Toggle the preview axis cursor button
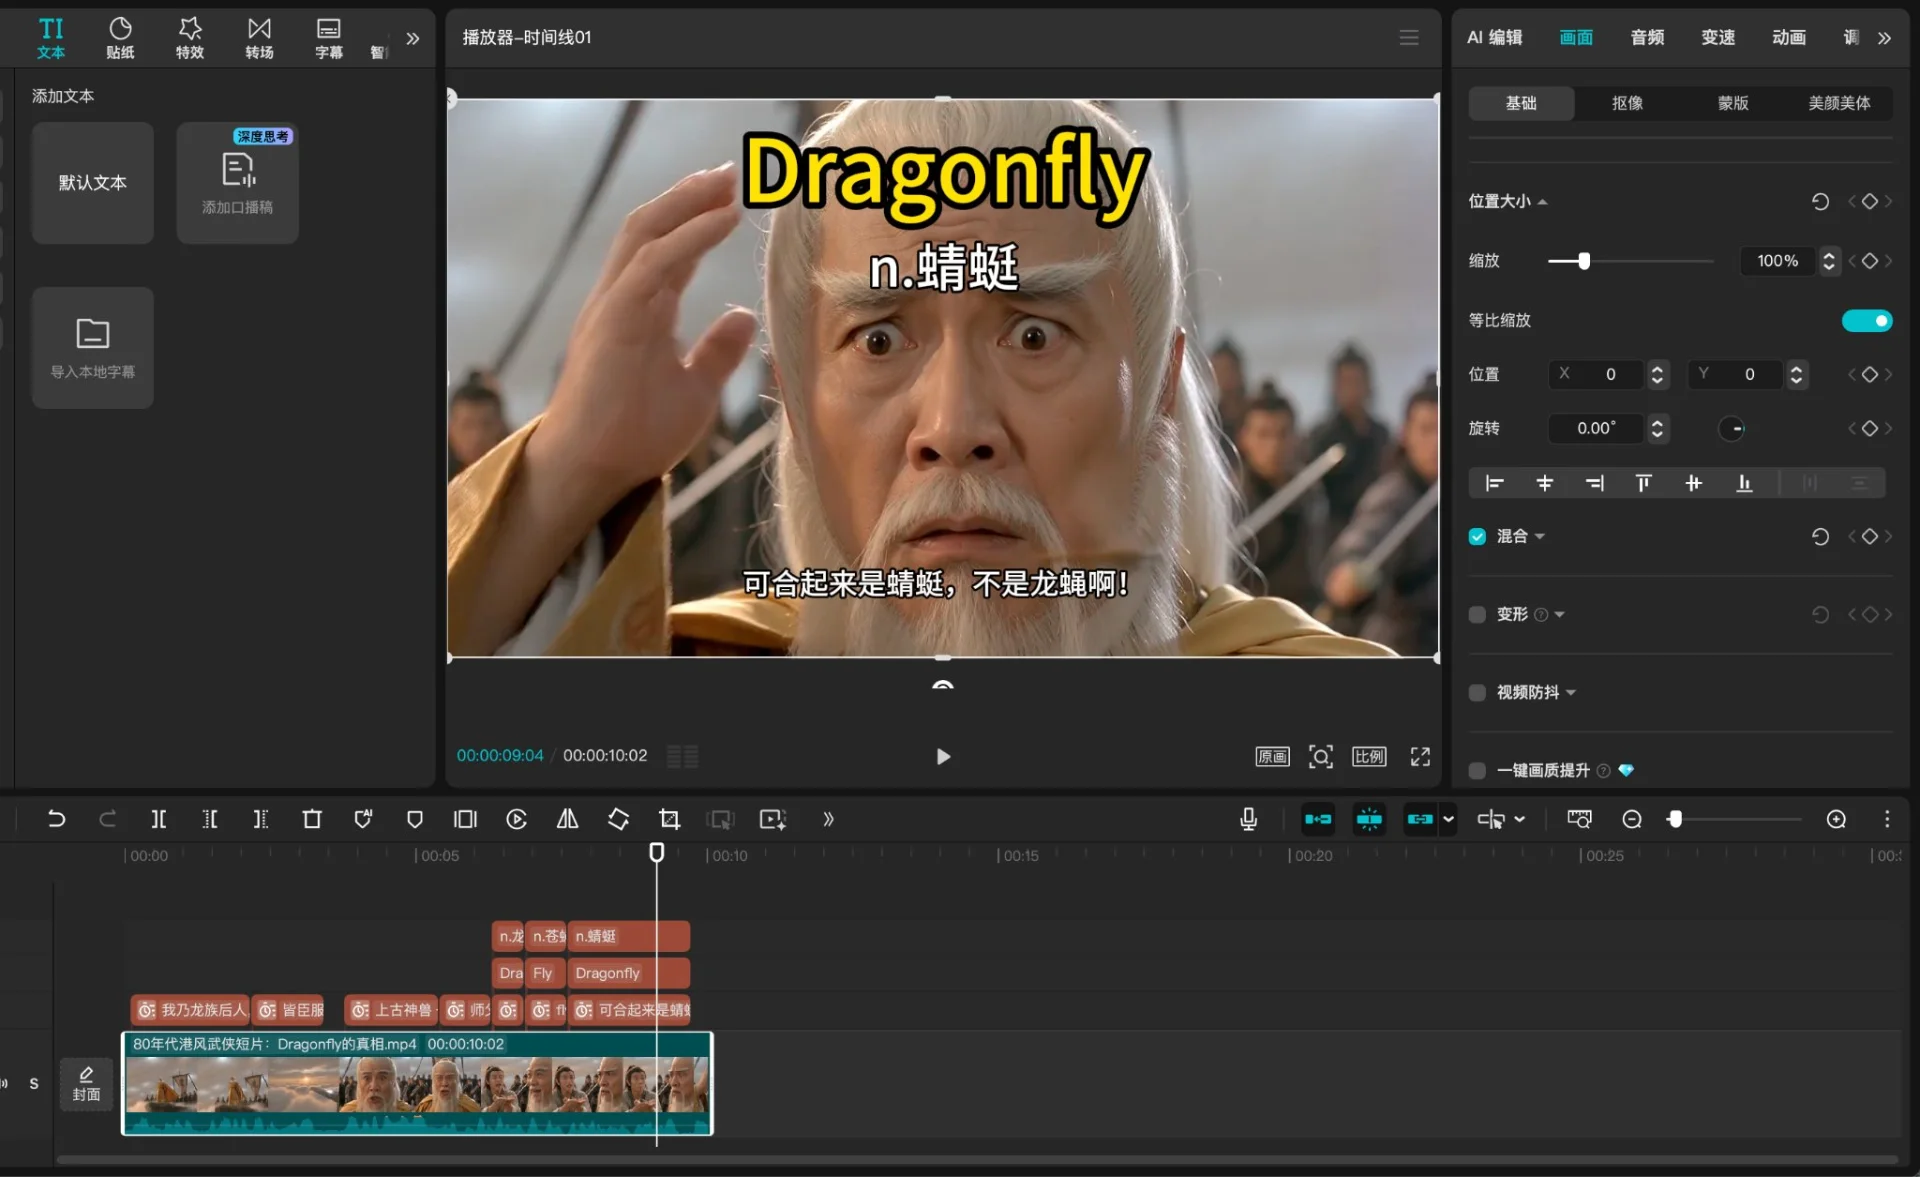Viewport: 1920px width, 1177px height. coord(1491,820)
